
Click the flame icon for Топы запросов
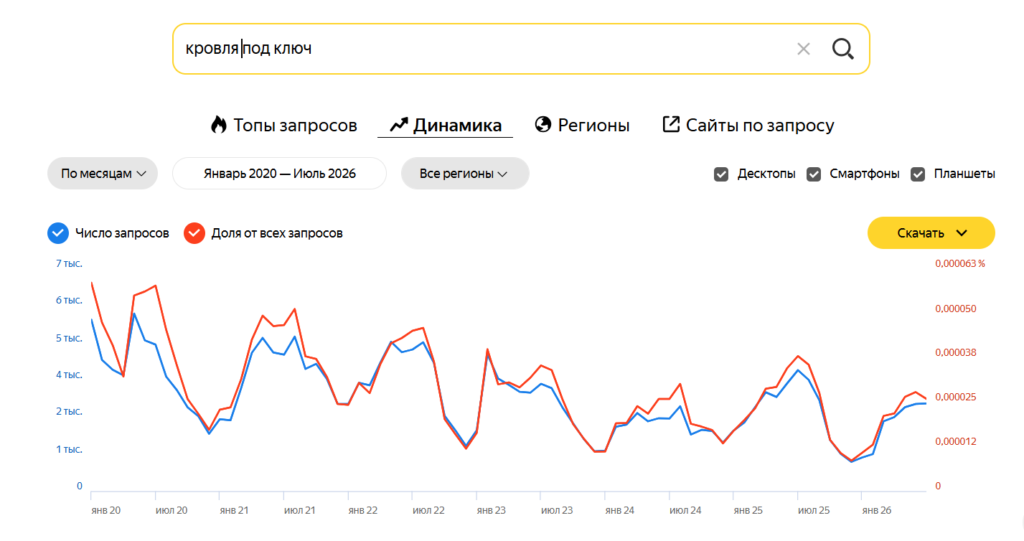click(x=218, y=124)
